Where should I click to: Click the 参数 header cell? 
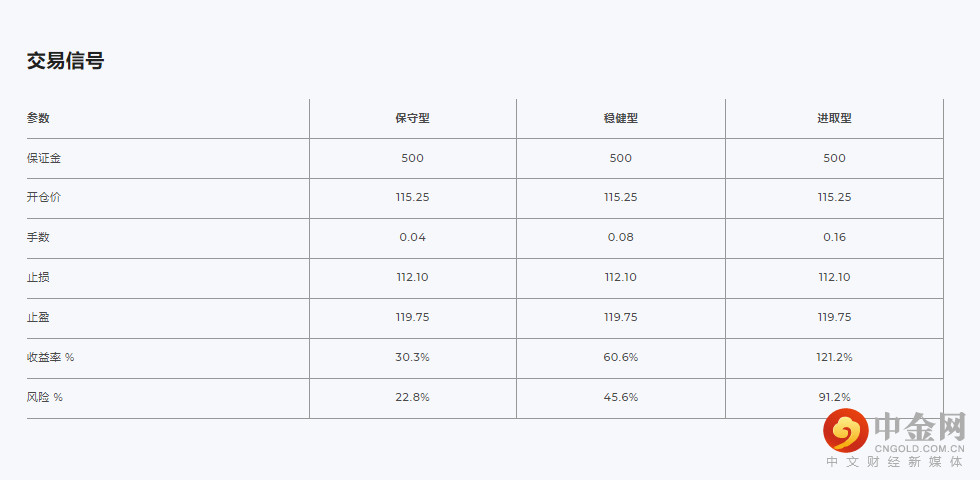pyautogui.click(x=39, y=118)
